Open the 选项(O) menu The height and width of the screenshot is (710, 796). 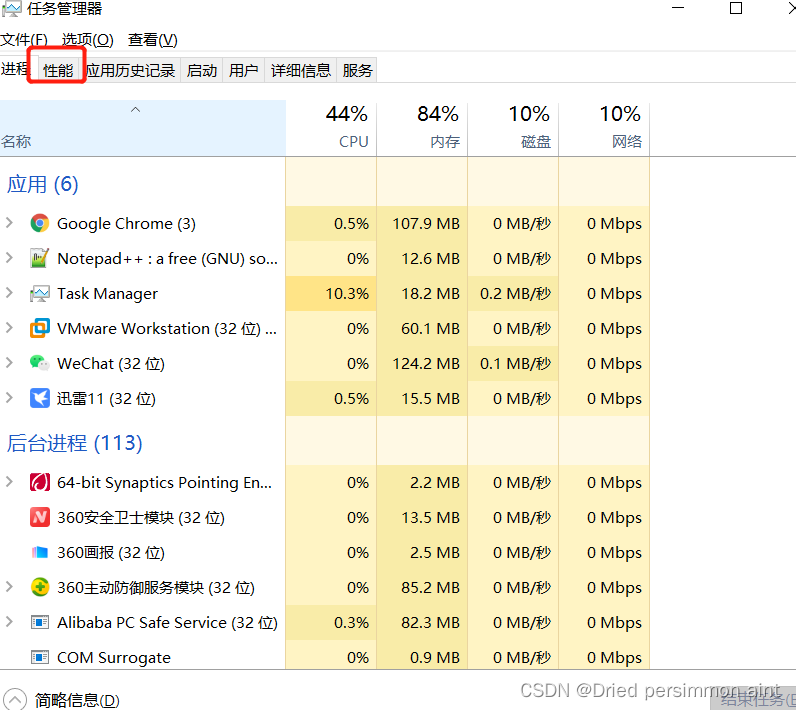click(x=88, y=40)
